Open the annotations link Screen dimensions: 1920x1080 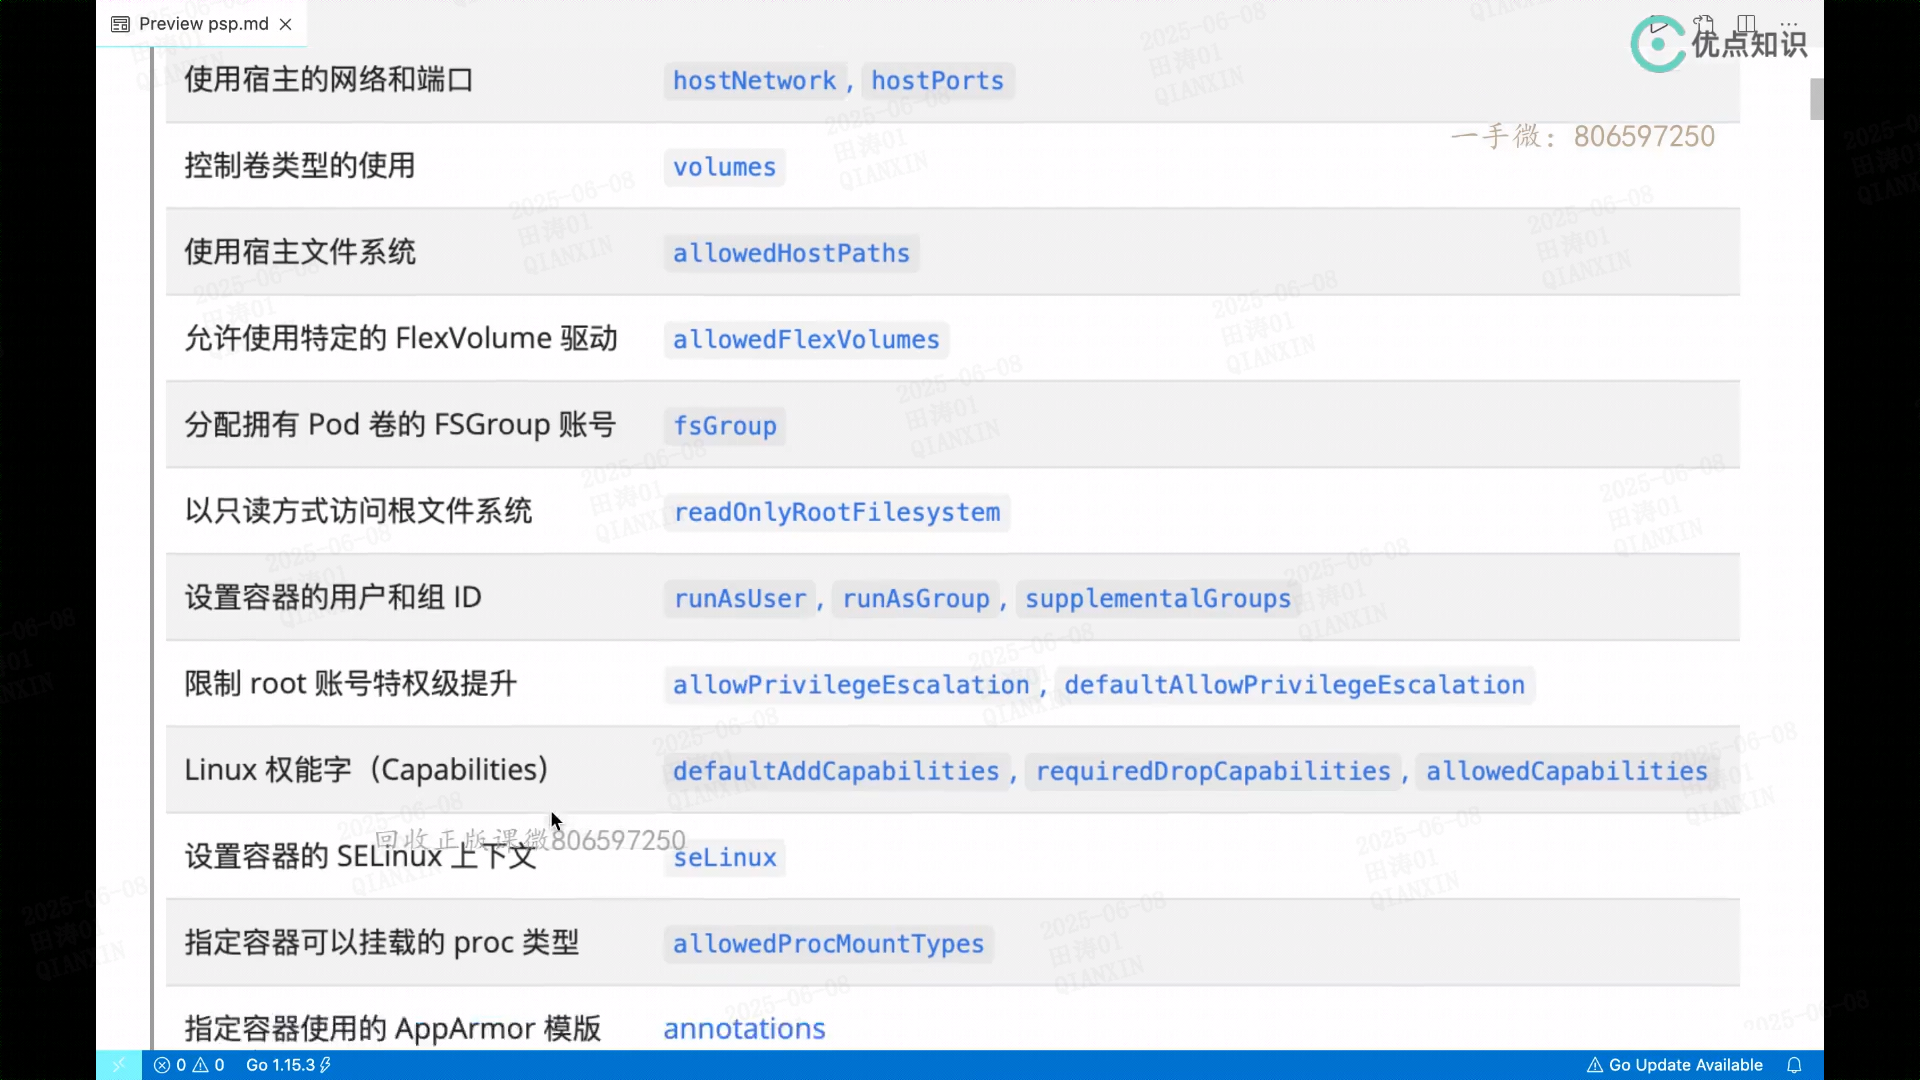(x=744, y=1028)
